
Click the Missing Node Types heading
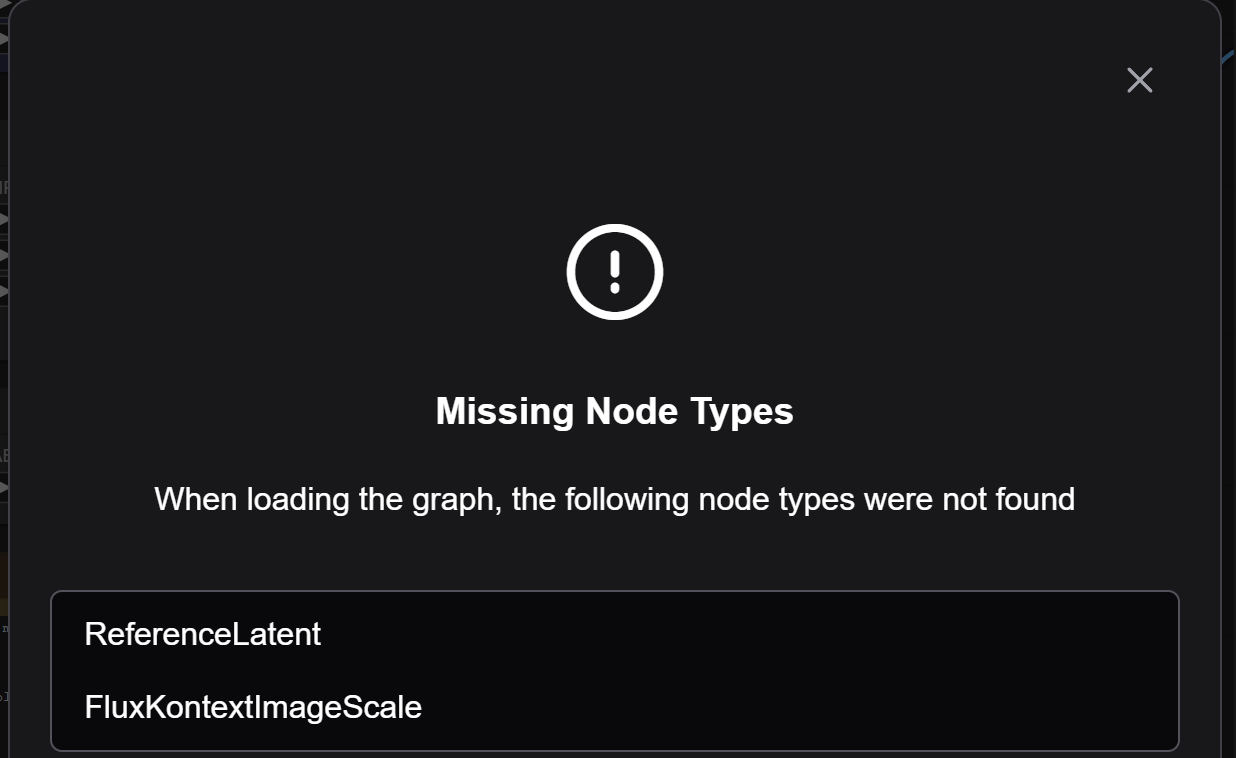tap(615, 411)
